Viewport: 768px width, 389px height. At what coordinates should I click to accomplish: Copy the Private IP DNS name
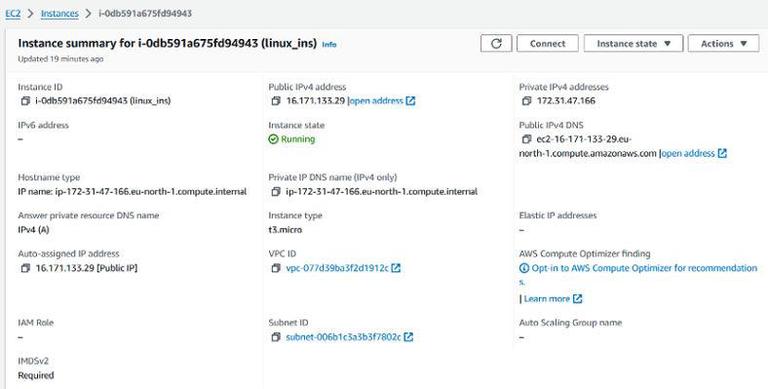276,192
